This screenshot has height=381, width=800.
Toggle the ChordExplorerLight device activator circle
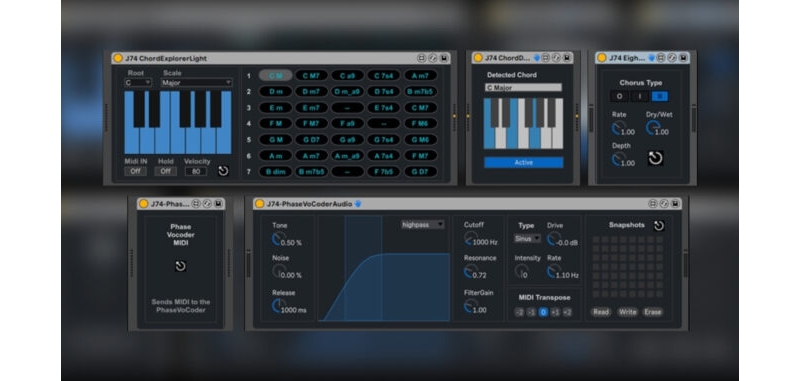coord(118,58)
